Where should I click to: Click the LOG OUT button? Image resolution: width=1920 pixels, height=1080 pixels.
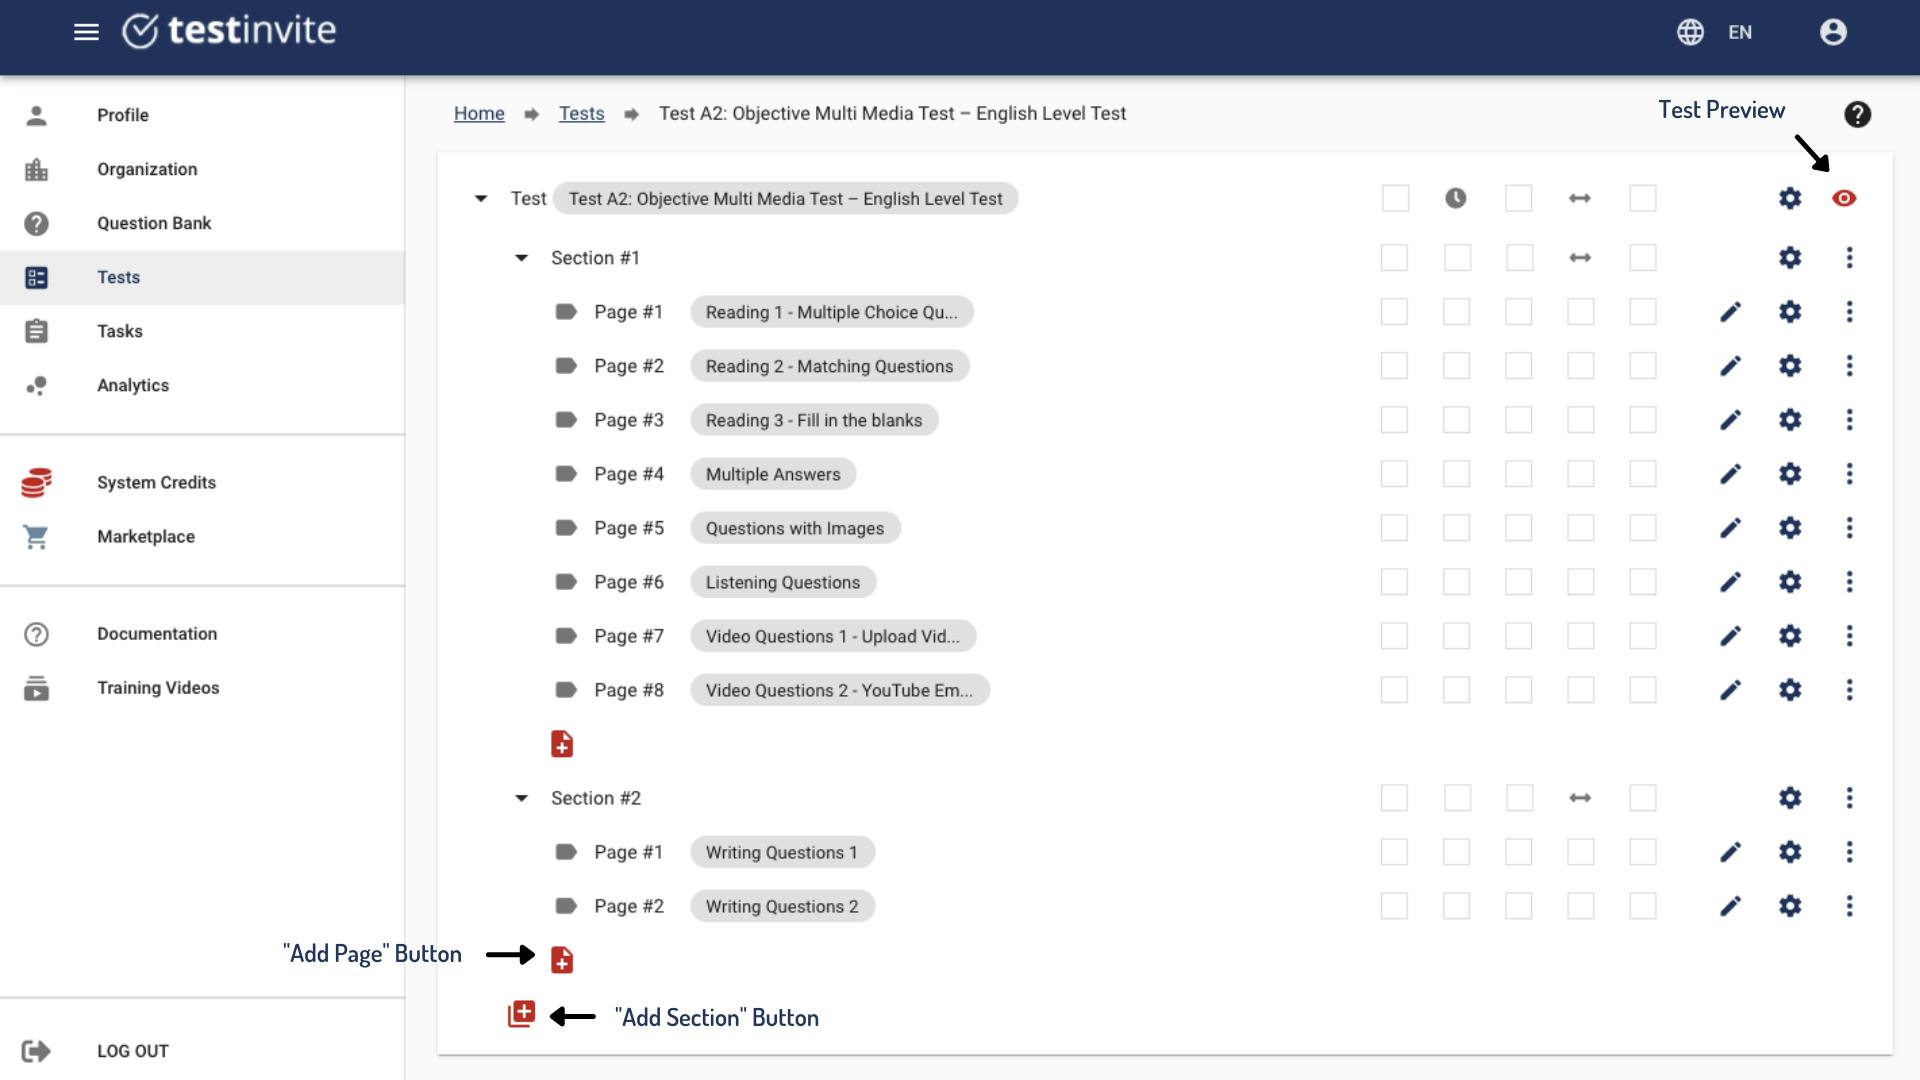pos(132,1050)
